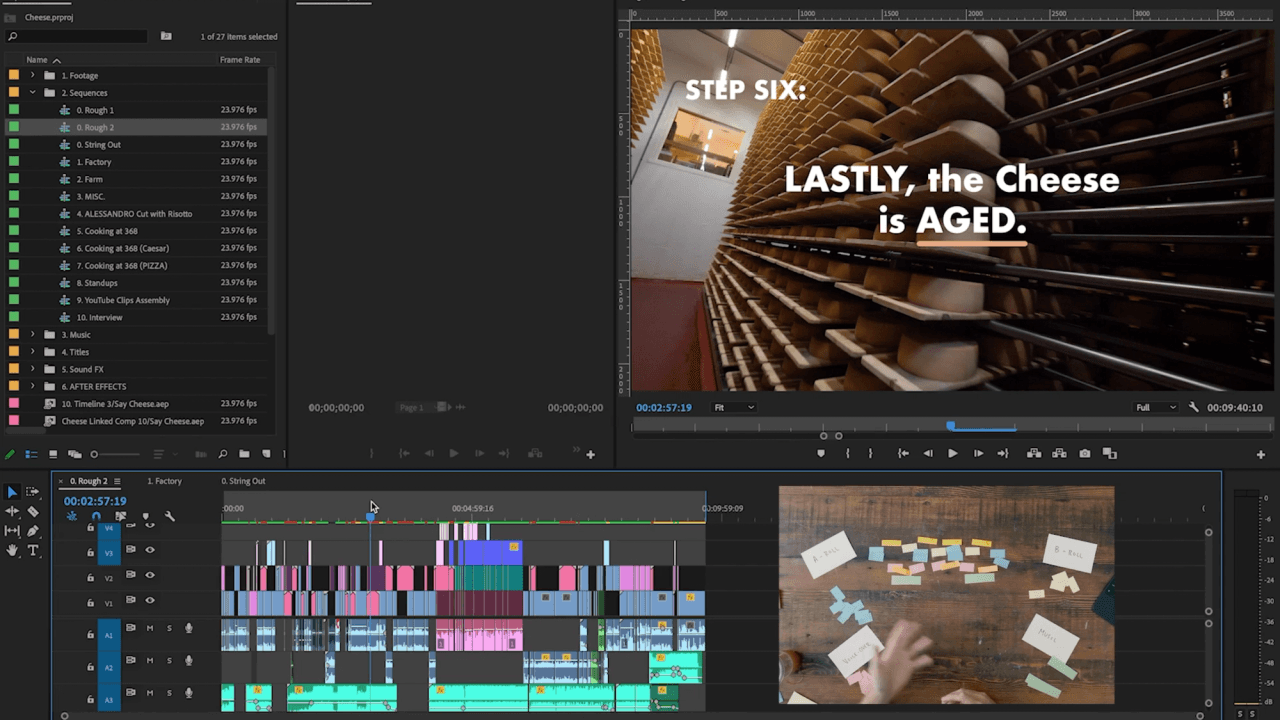The image size is (1280, 720).
Task: Toggle lock on track V2
Action: click(90, 578)
